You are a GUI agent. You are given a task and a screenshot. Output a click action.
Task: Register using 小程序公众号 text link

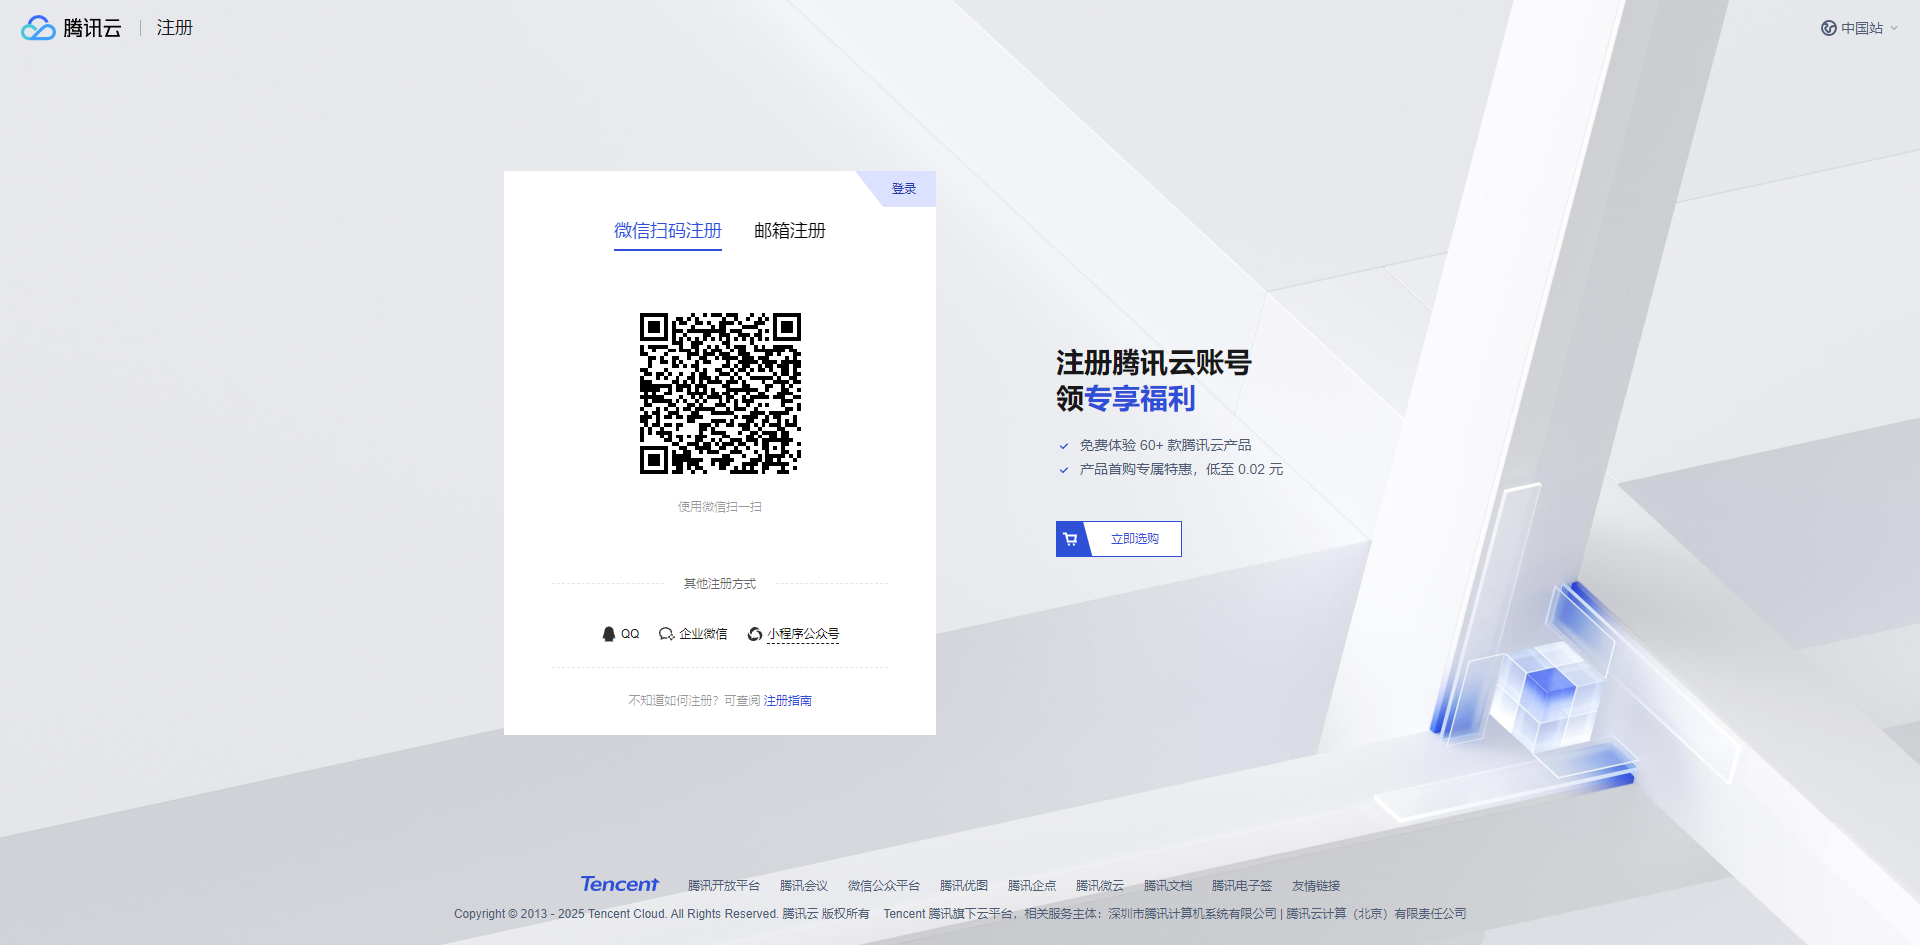click(x=804, y=634)
